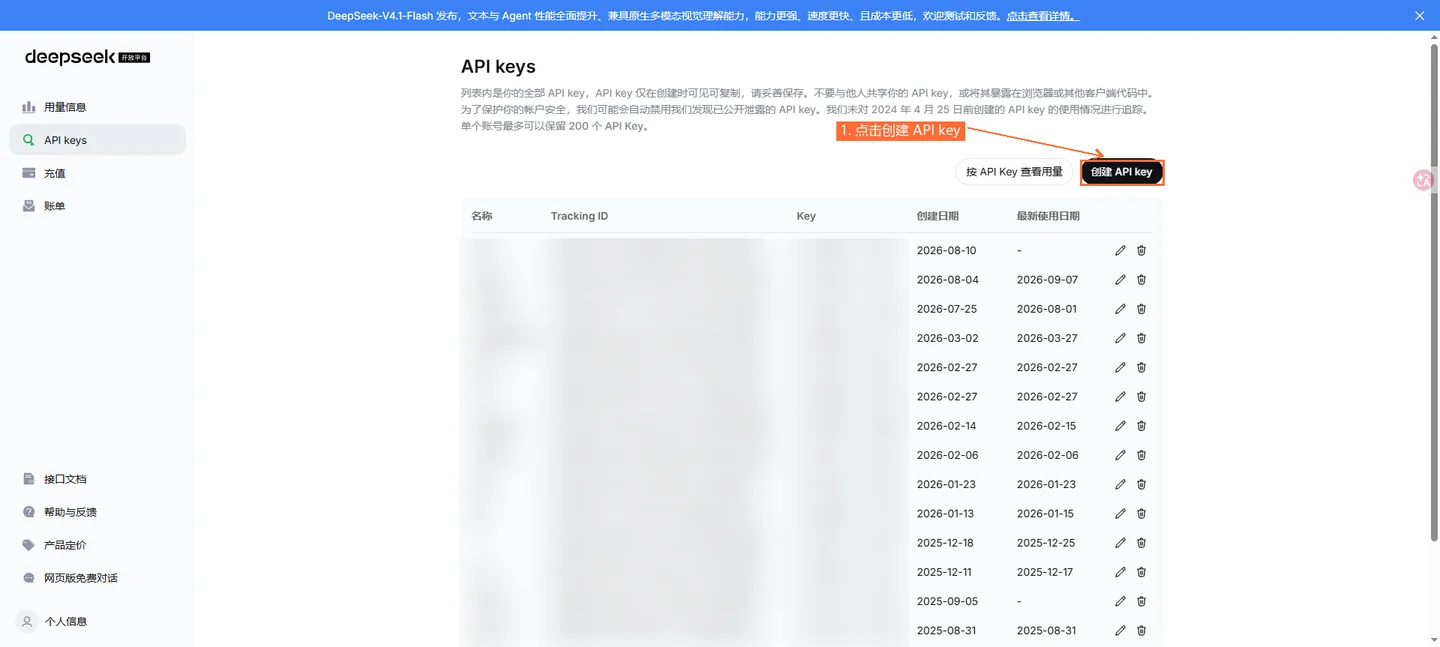This screenshot has width=1440, height=647.
Task: Edit the key created on 2026-08-10
Action: [x=1120, y=250]
